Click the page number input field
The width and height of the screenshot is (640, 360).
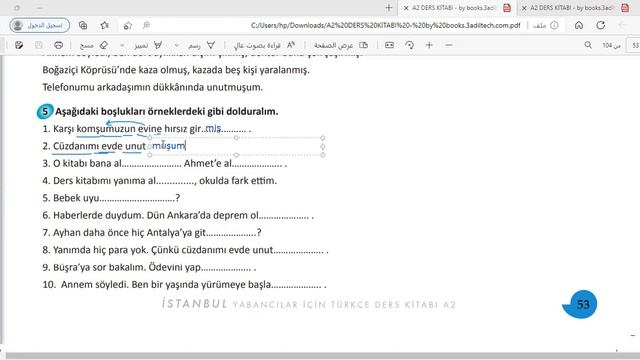[634, 45]
